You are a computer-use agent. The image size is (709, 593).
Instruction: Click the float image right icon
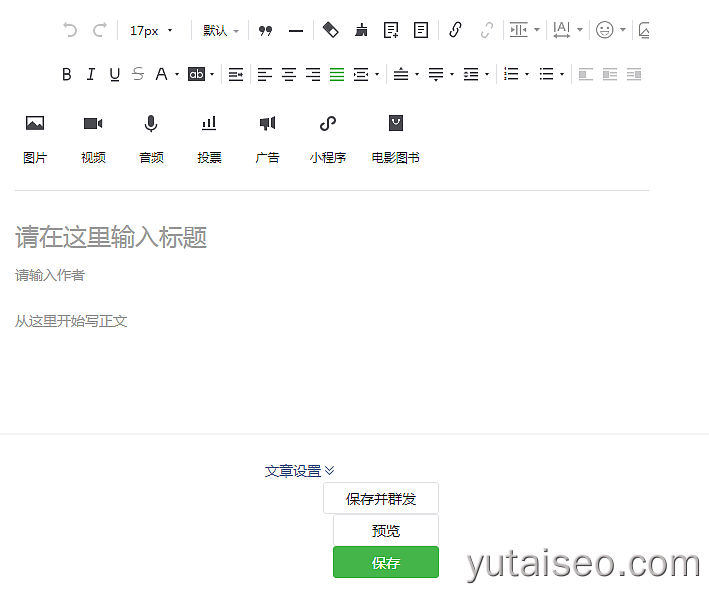click(x=634, y=74)
